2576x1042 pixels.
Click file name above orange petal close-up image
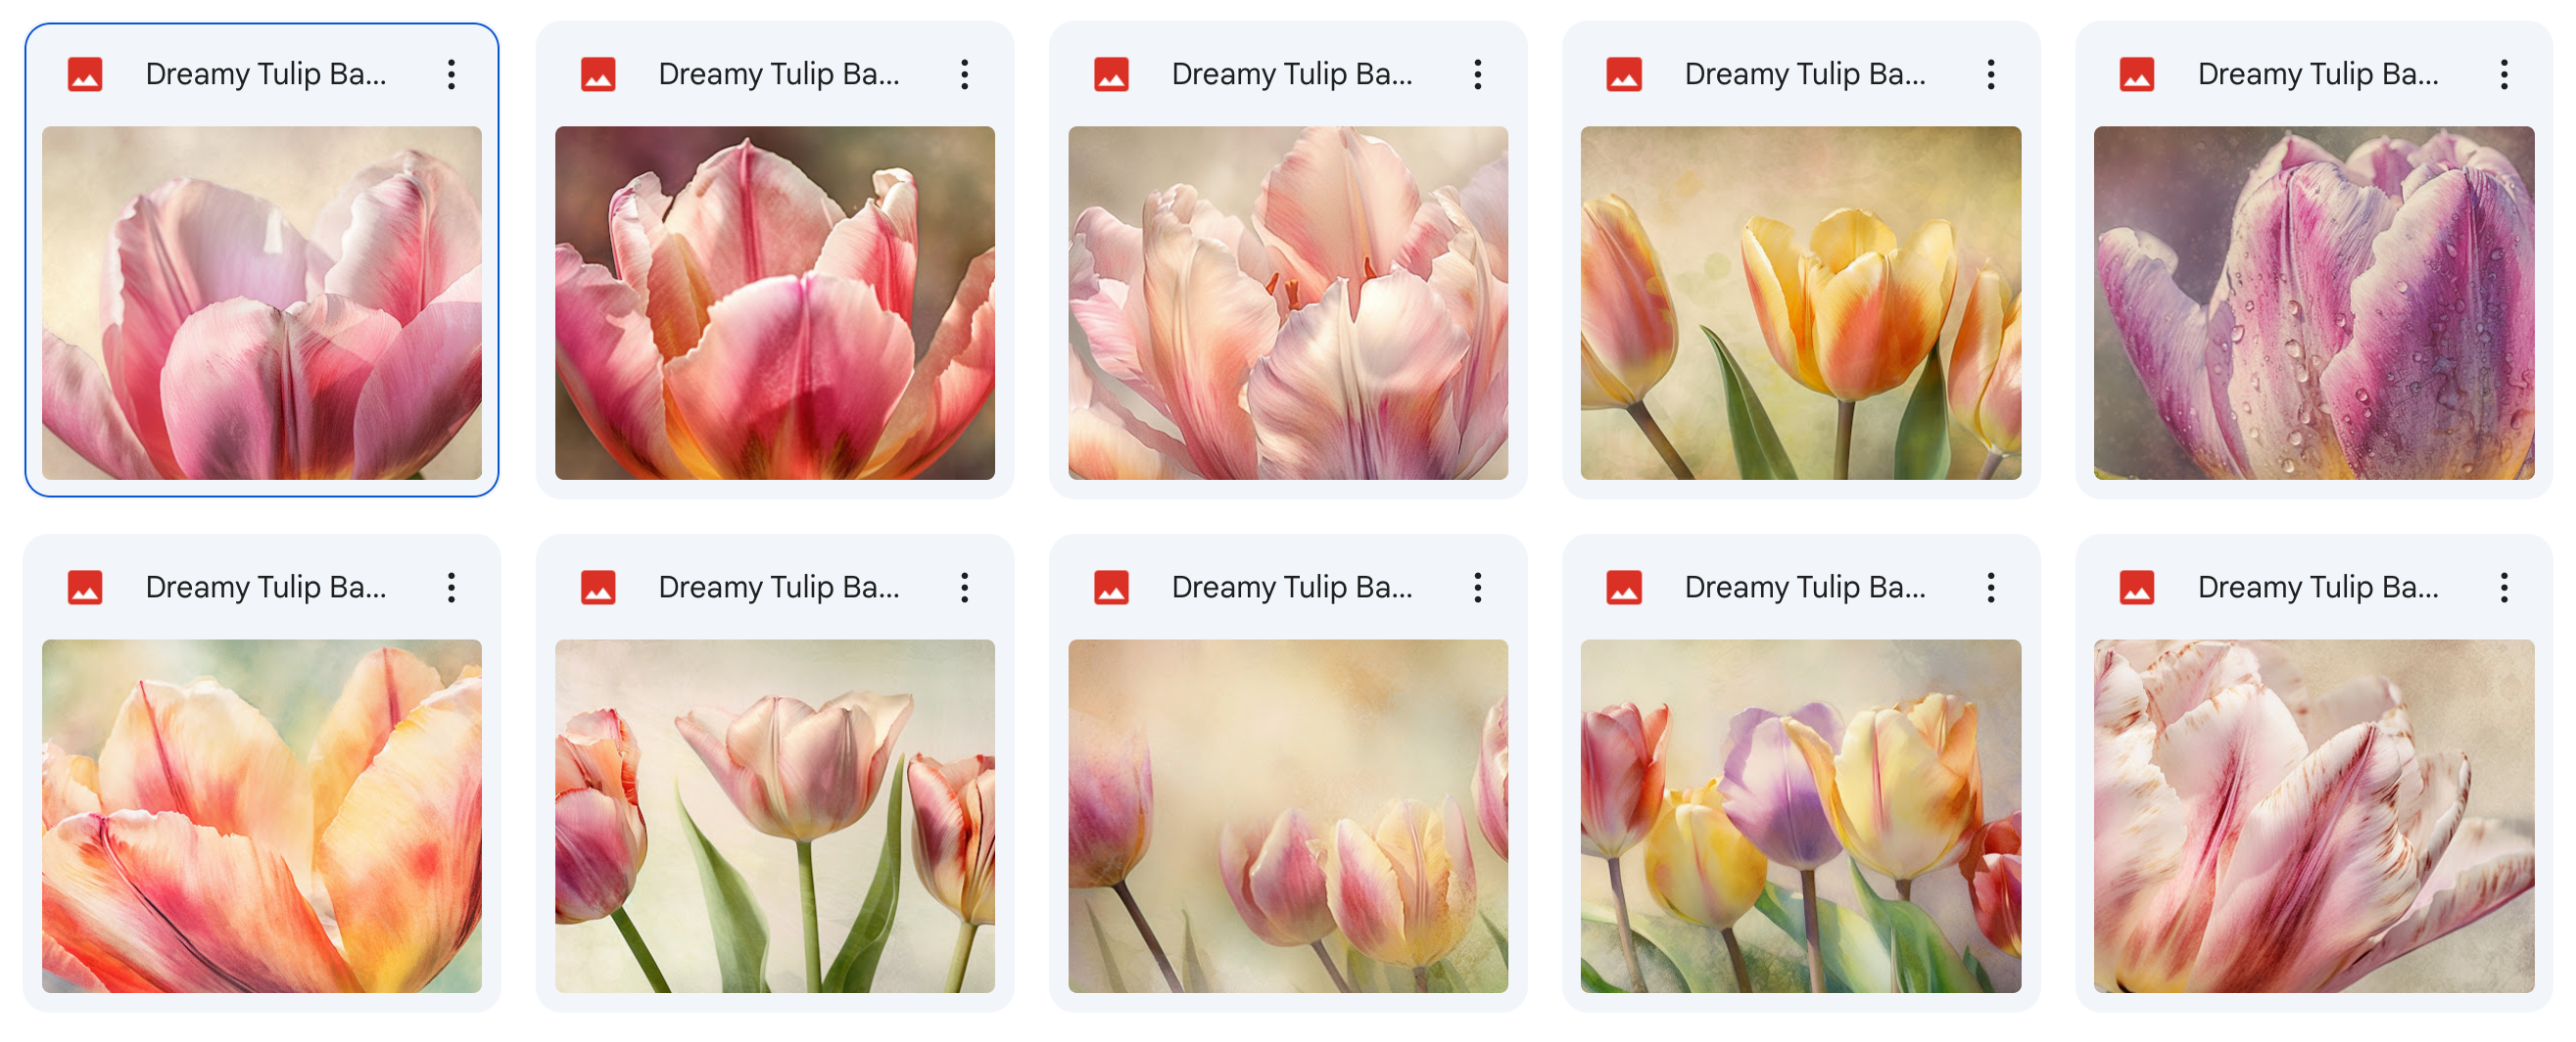coord(266,588)
